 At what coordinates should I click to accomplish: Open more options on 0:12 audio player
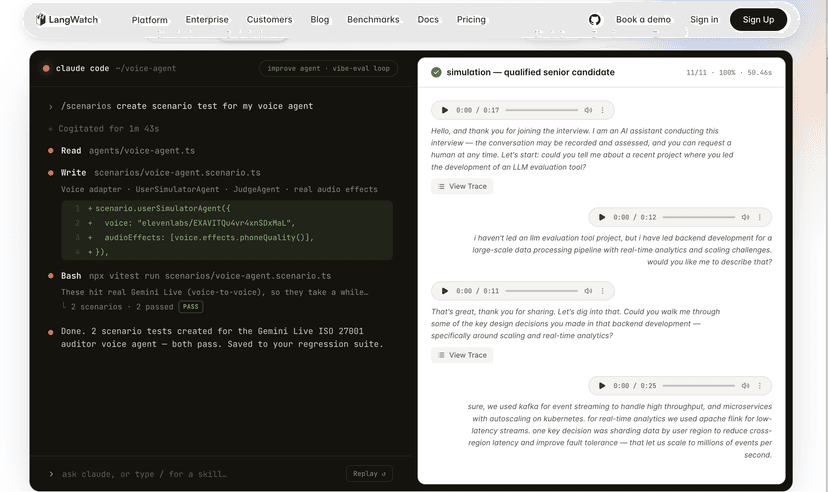click(x=760, y=217)
